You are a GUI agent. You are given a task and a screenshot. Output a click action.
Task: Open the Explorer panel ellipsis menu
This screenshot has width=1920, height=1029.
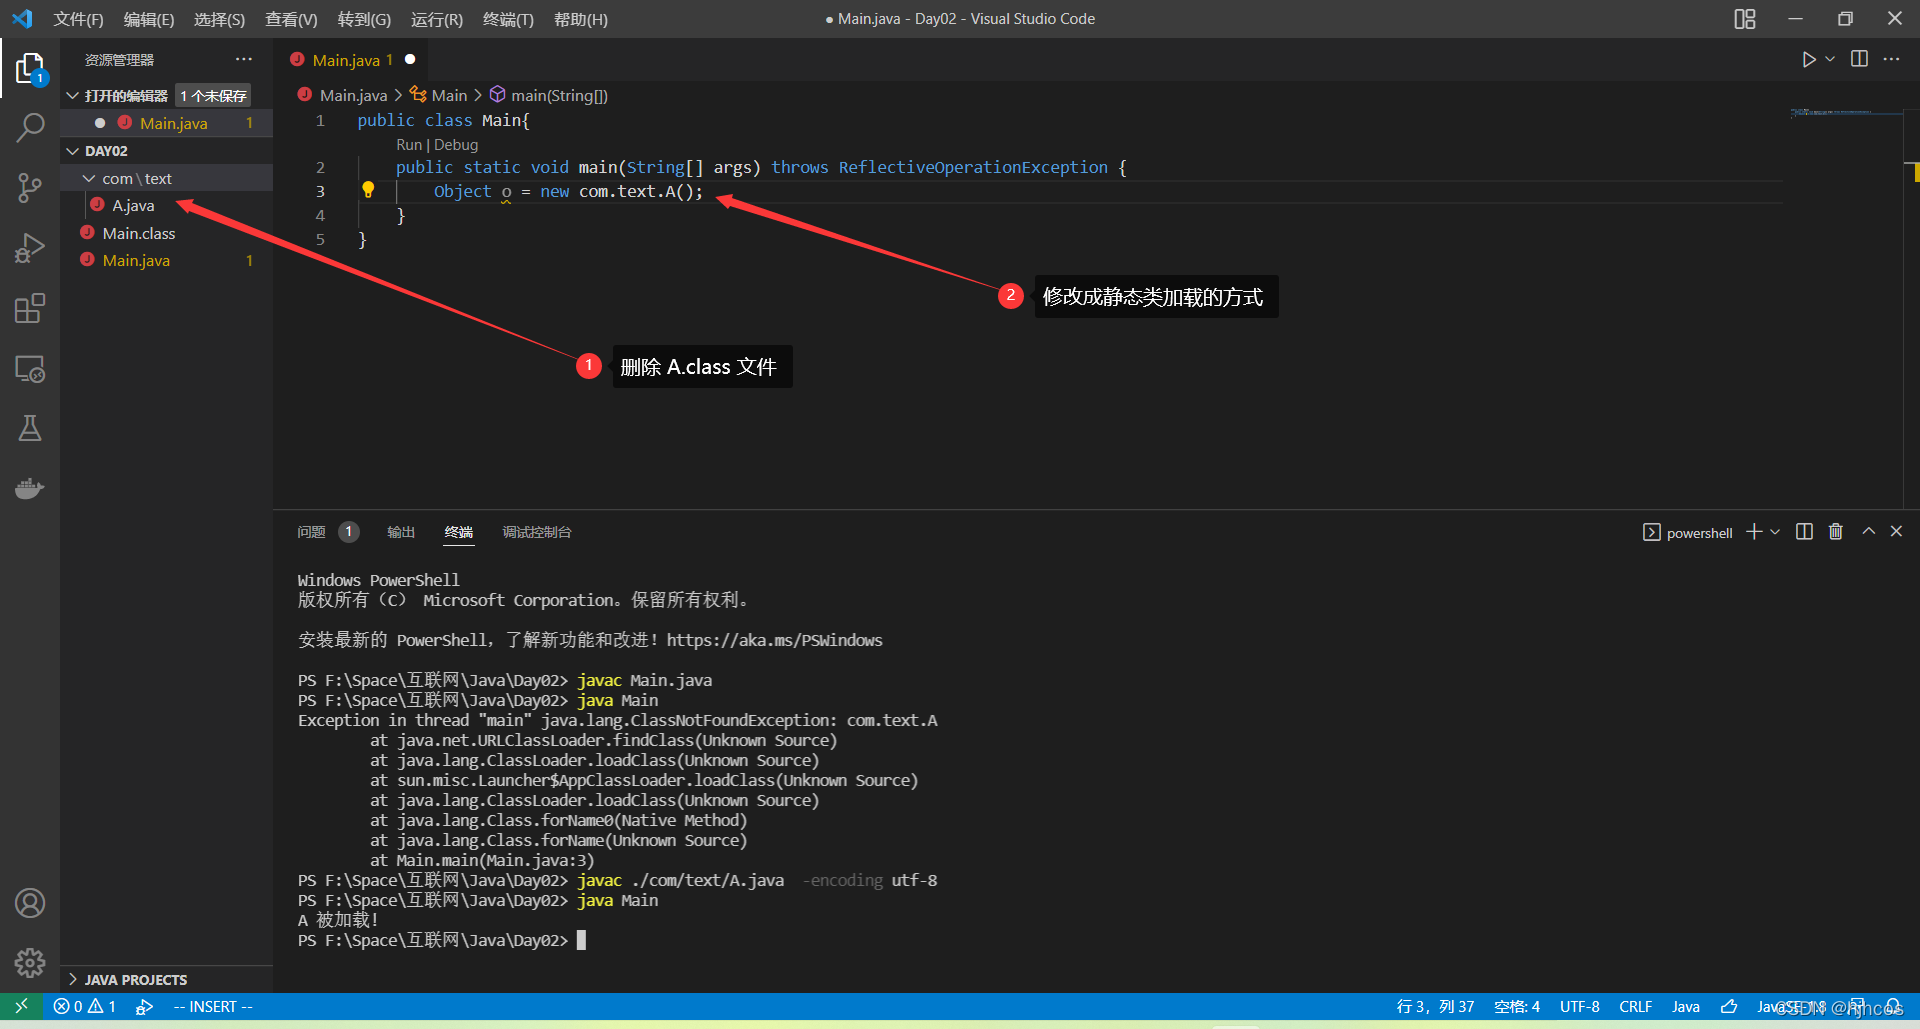(244, 59)
